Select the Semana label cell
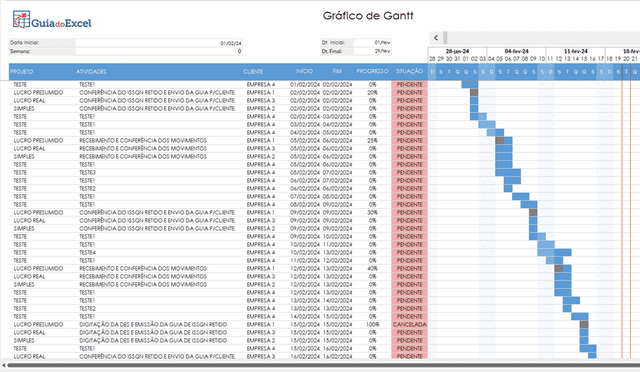Image resolution: width=640 pixels, height=372 pixels. (42, 51)
